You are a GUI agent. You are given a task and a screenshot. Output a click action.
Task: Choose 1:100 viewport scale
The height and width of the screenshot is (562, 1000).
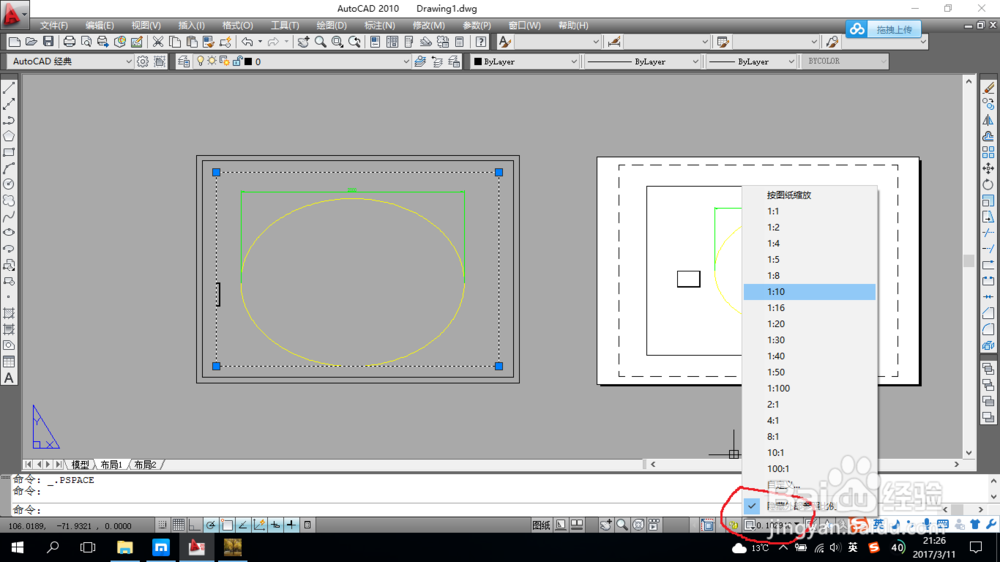point(809,388)
